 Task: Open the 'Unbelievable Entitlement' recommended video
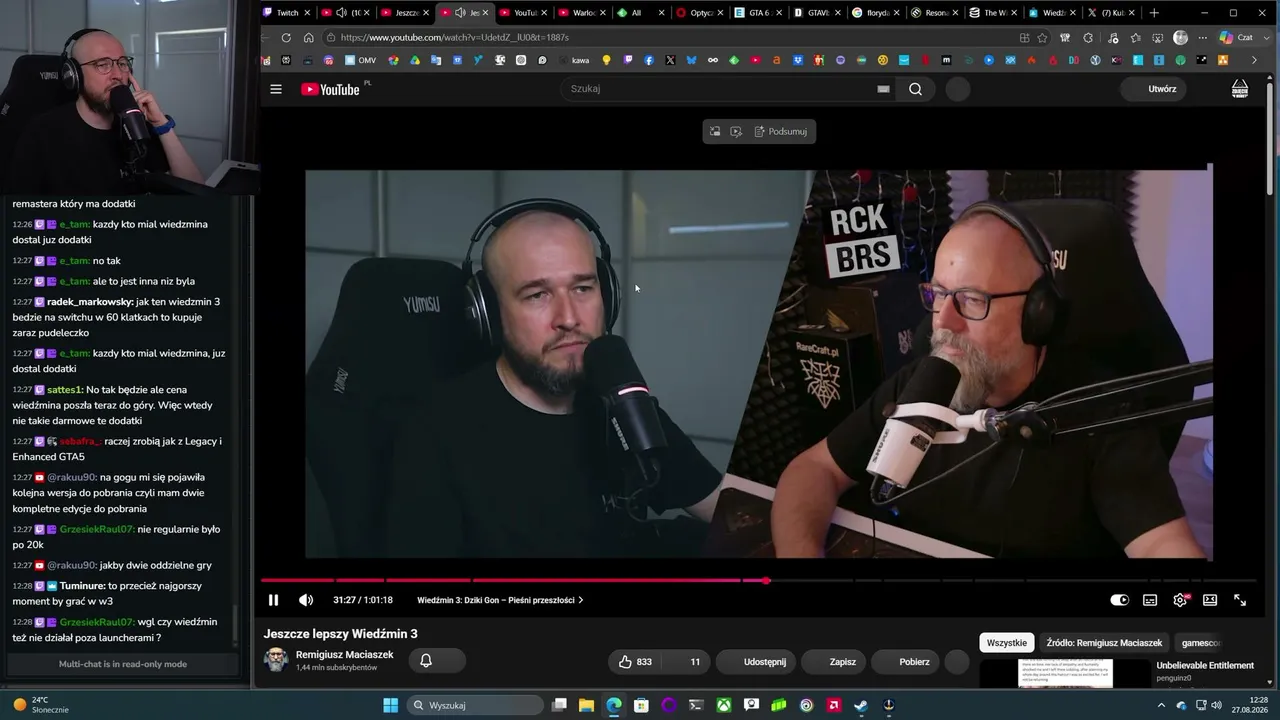[1205, 666]
